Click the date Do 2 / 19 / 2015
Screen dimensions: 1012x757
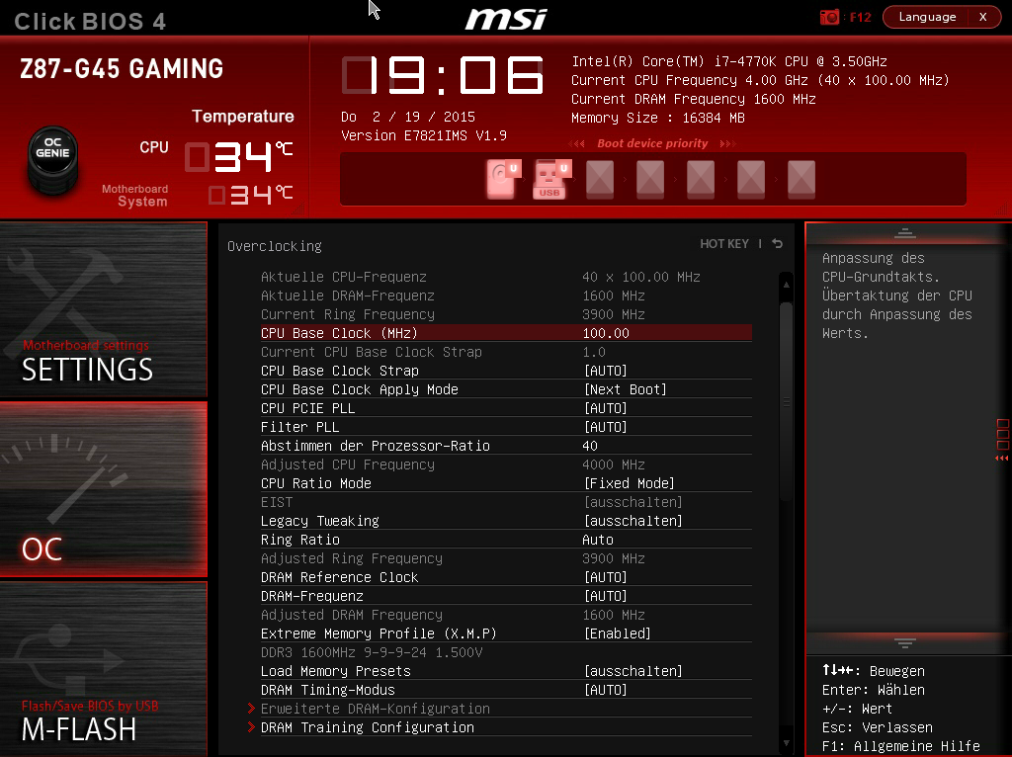pyautogui.click(x=408, y=117)
